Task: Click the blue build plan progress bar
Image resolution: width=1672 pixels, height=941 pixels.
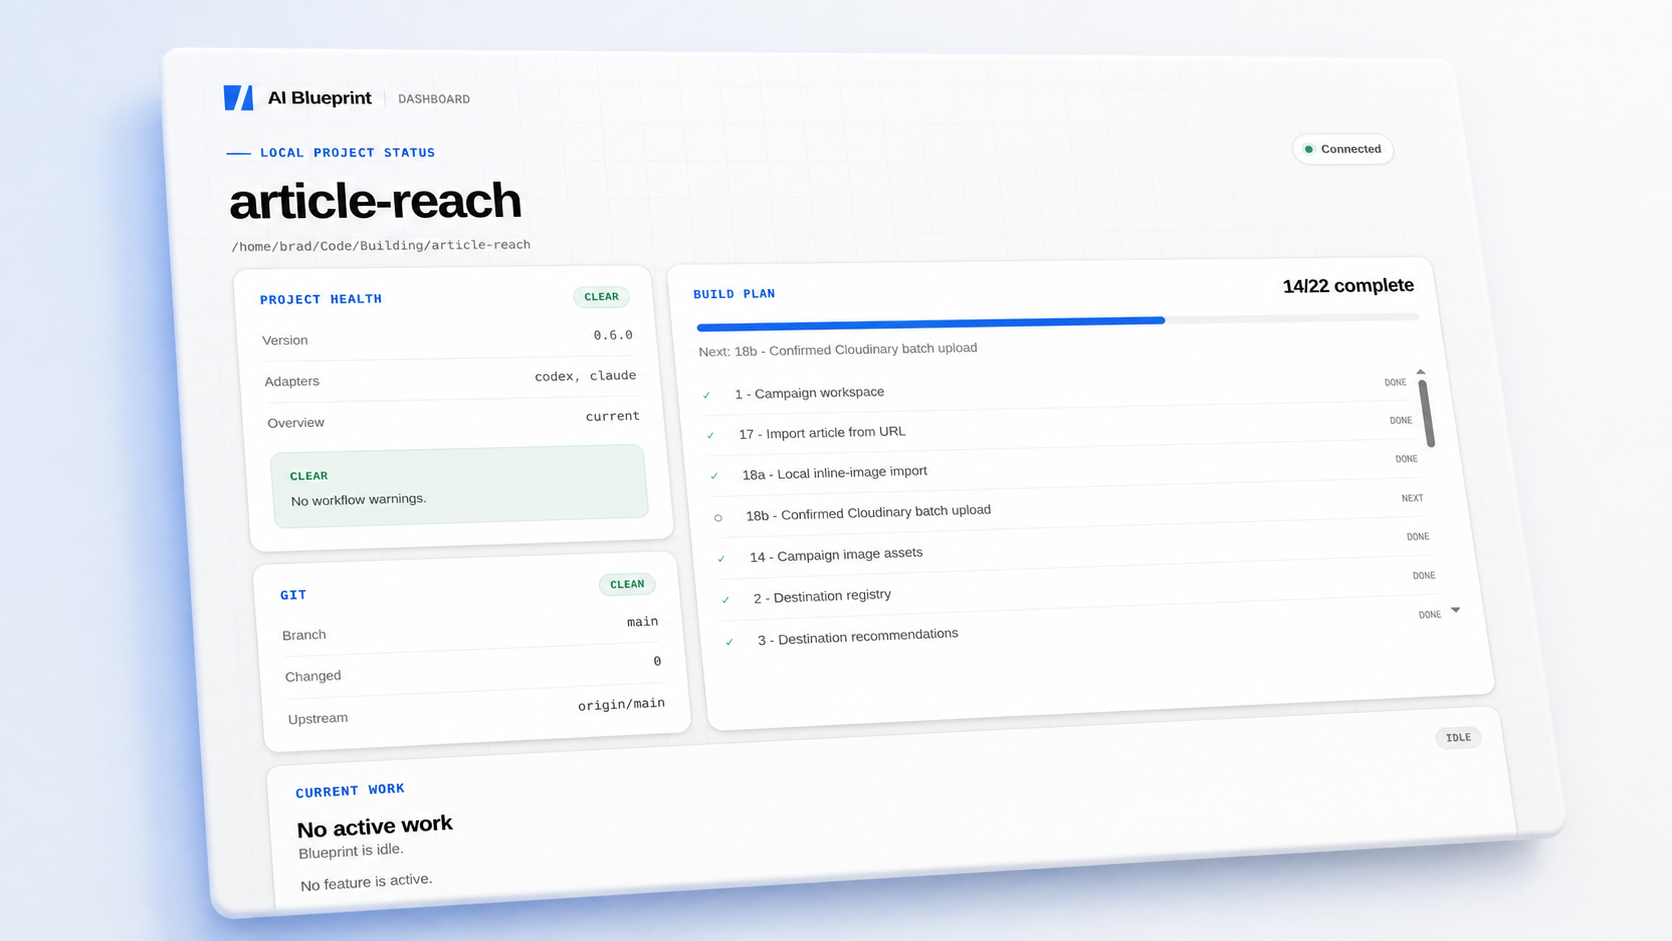Action: click(x=931, y=323)
